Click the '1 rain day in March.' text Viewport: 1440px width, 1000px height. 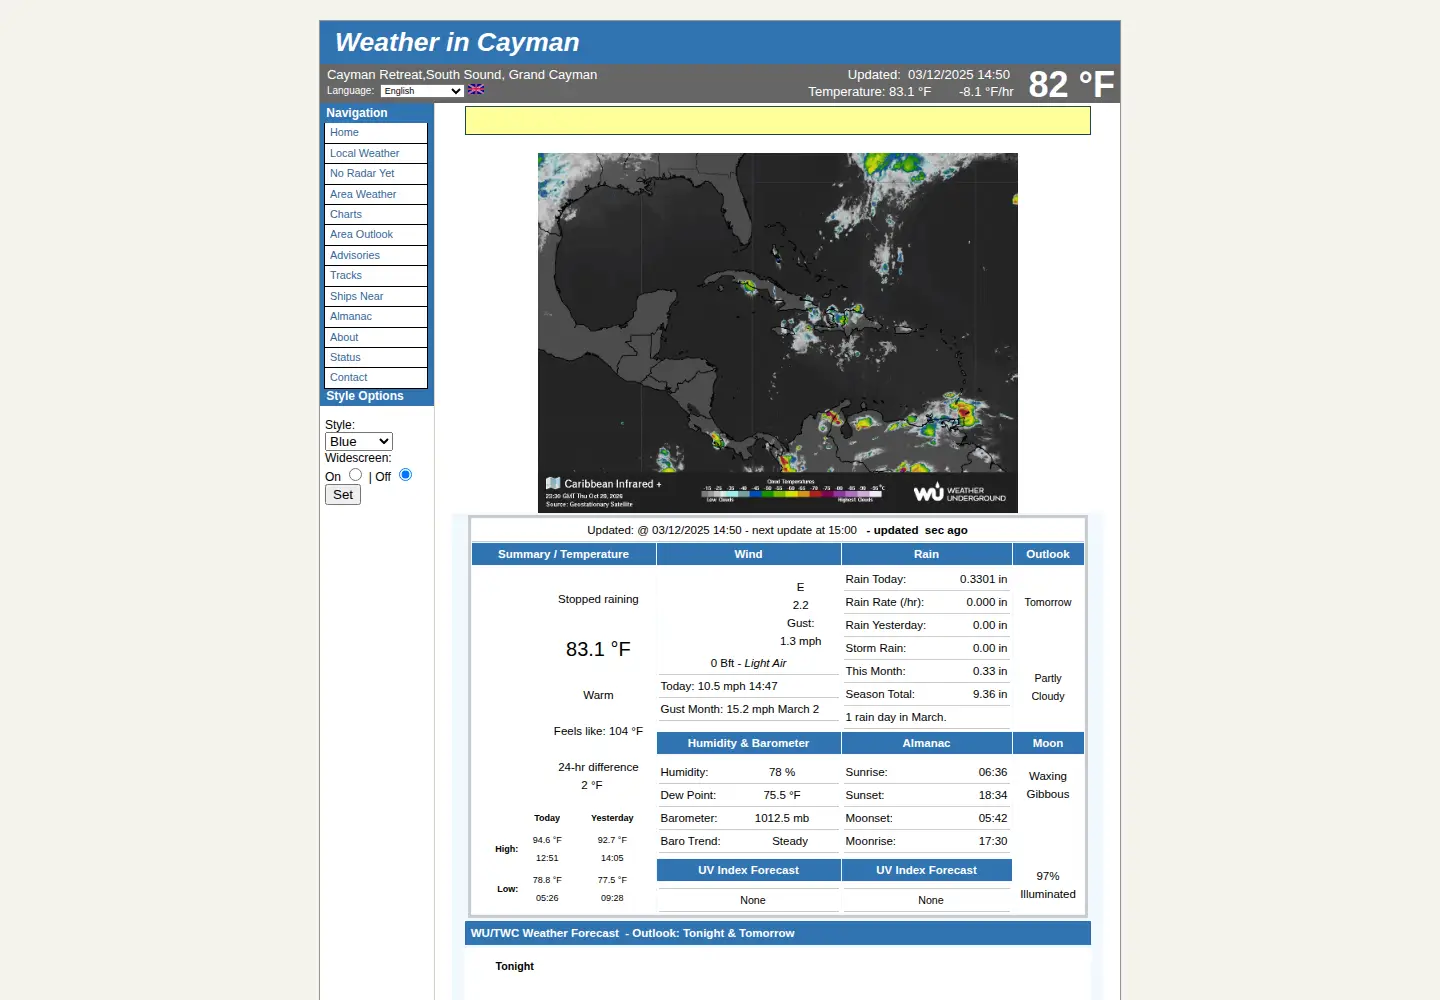point(896,717)
